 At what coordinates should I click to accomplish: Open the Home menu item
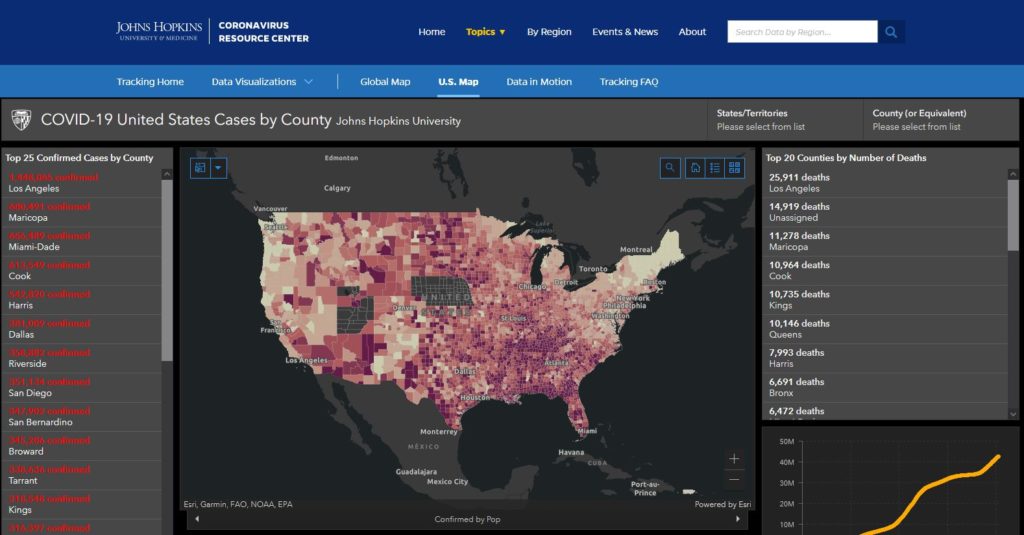point(432,31)
